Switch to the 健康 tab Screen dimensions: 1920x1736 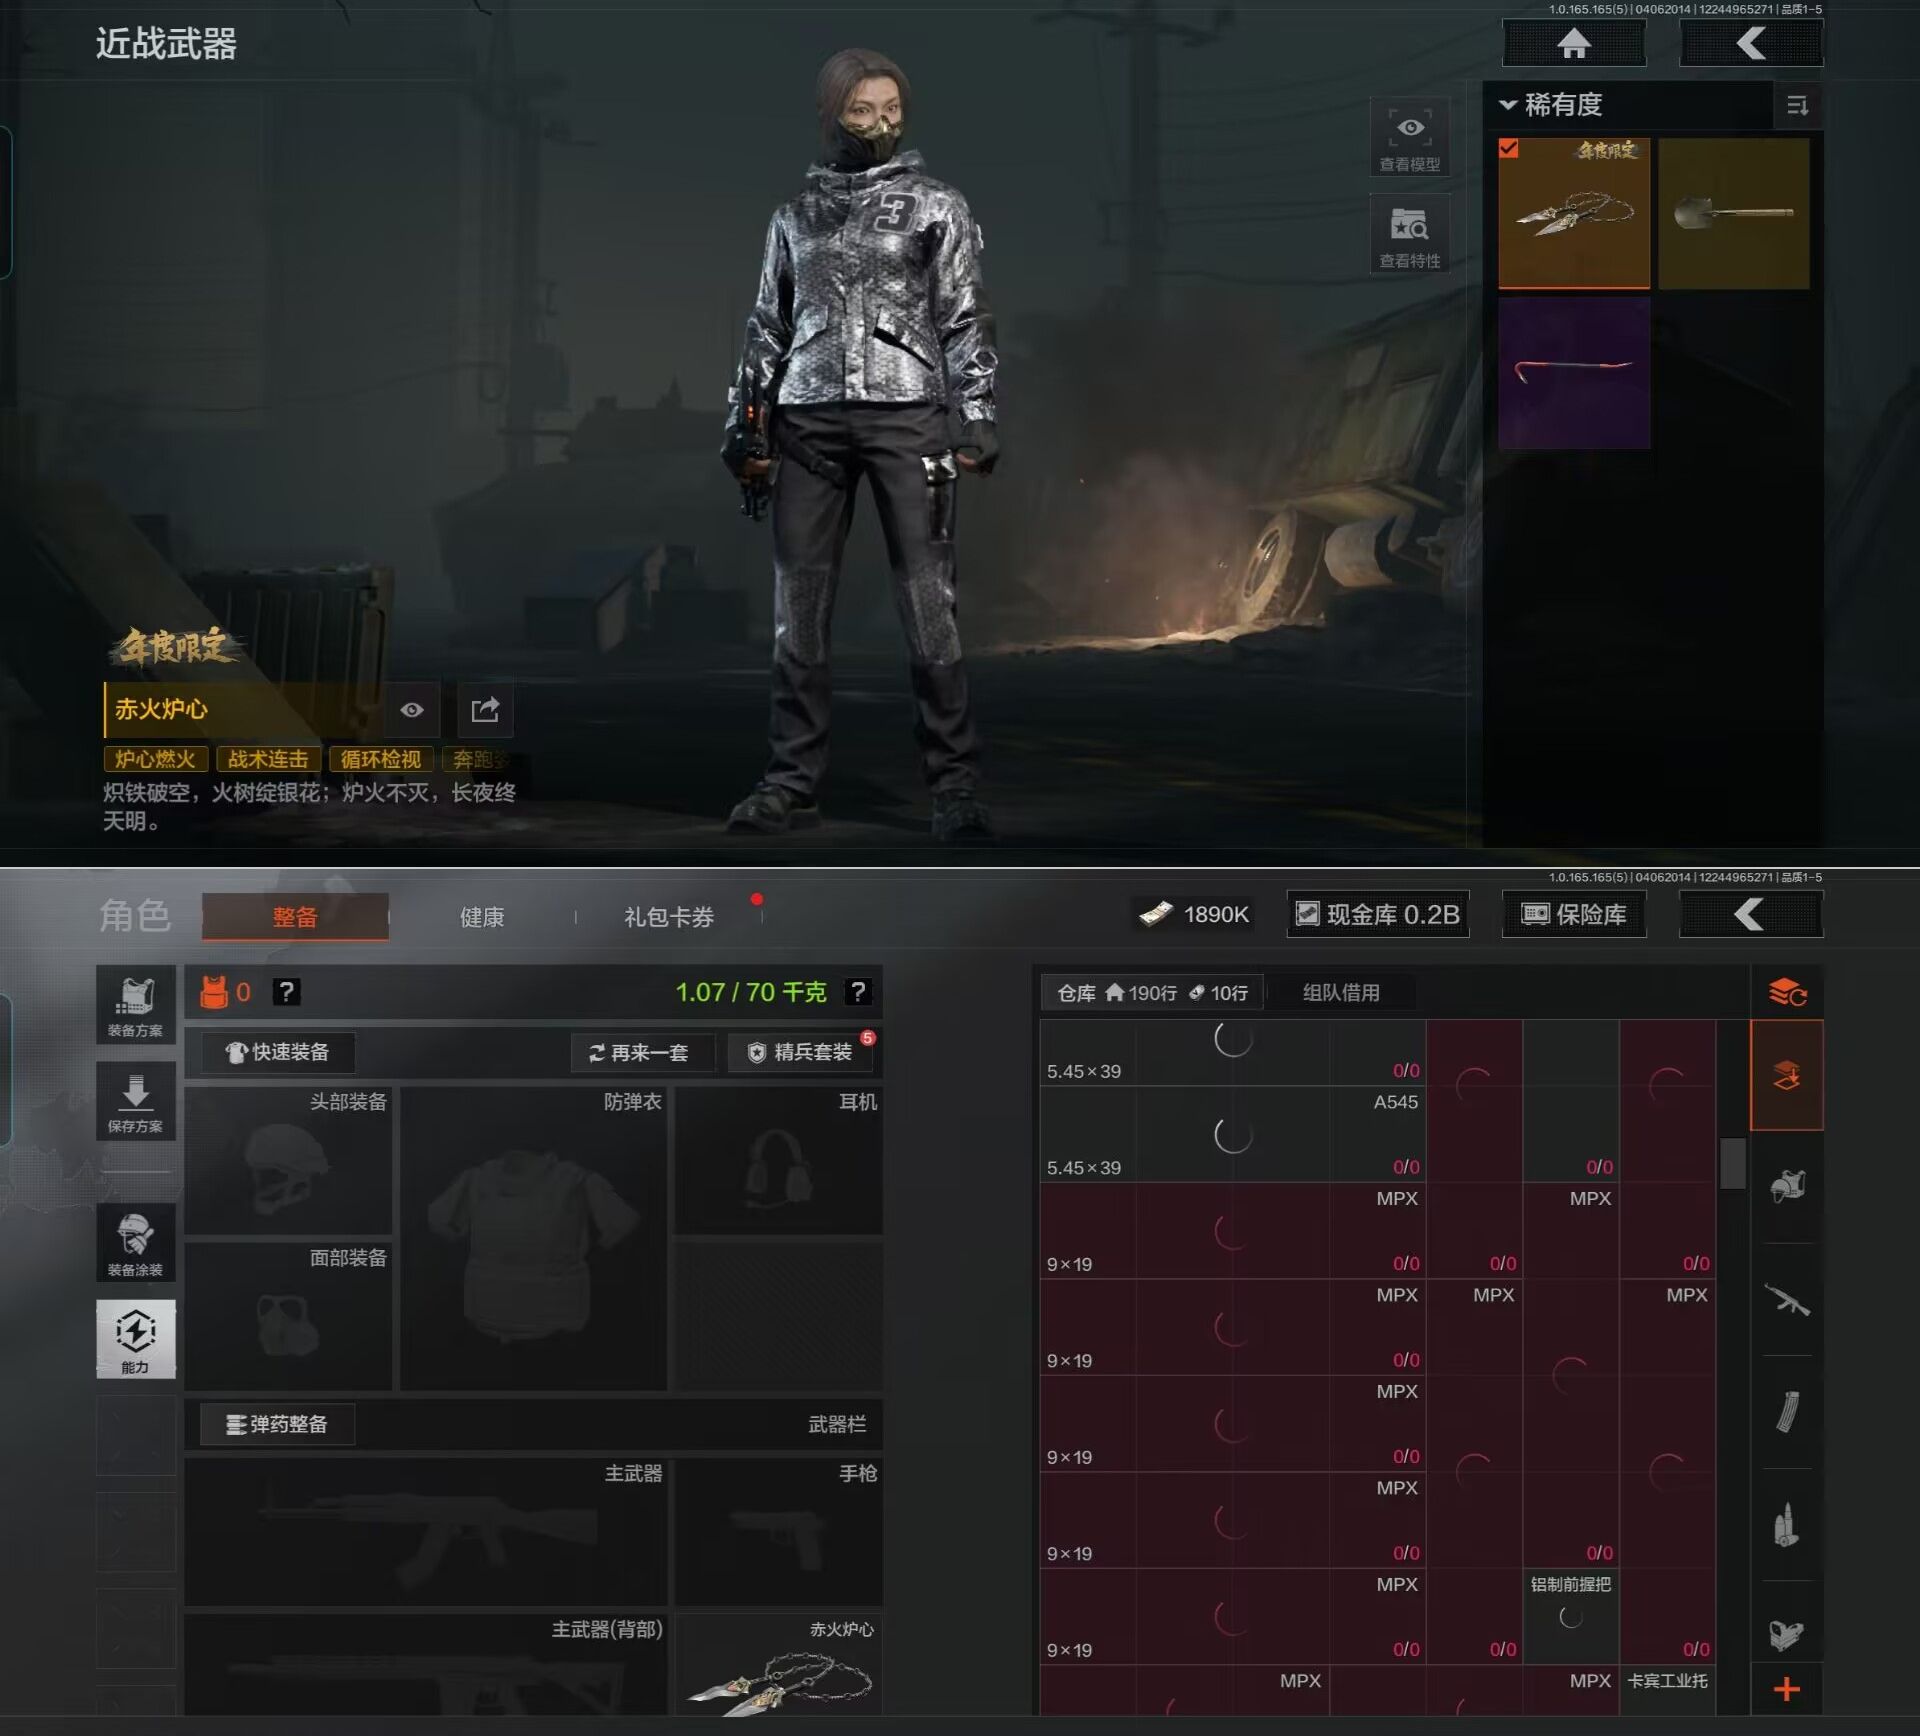[x=481, y=916]
